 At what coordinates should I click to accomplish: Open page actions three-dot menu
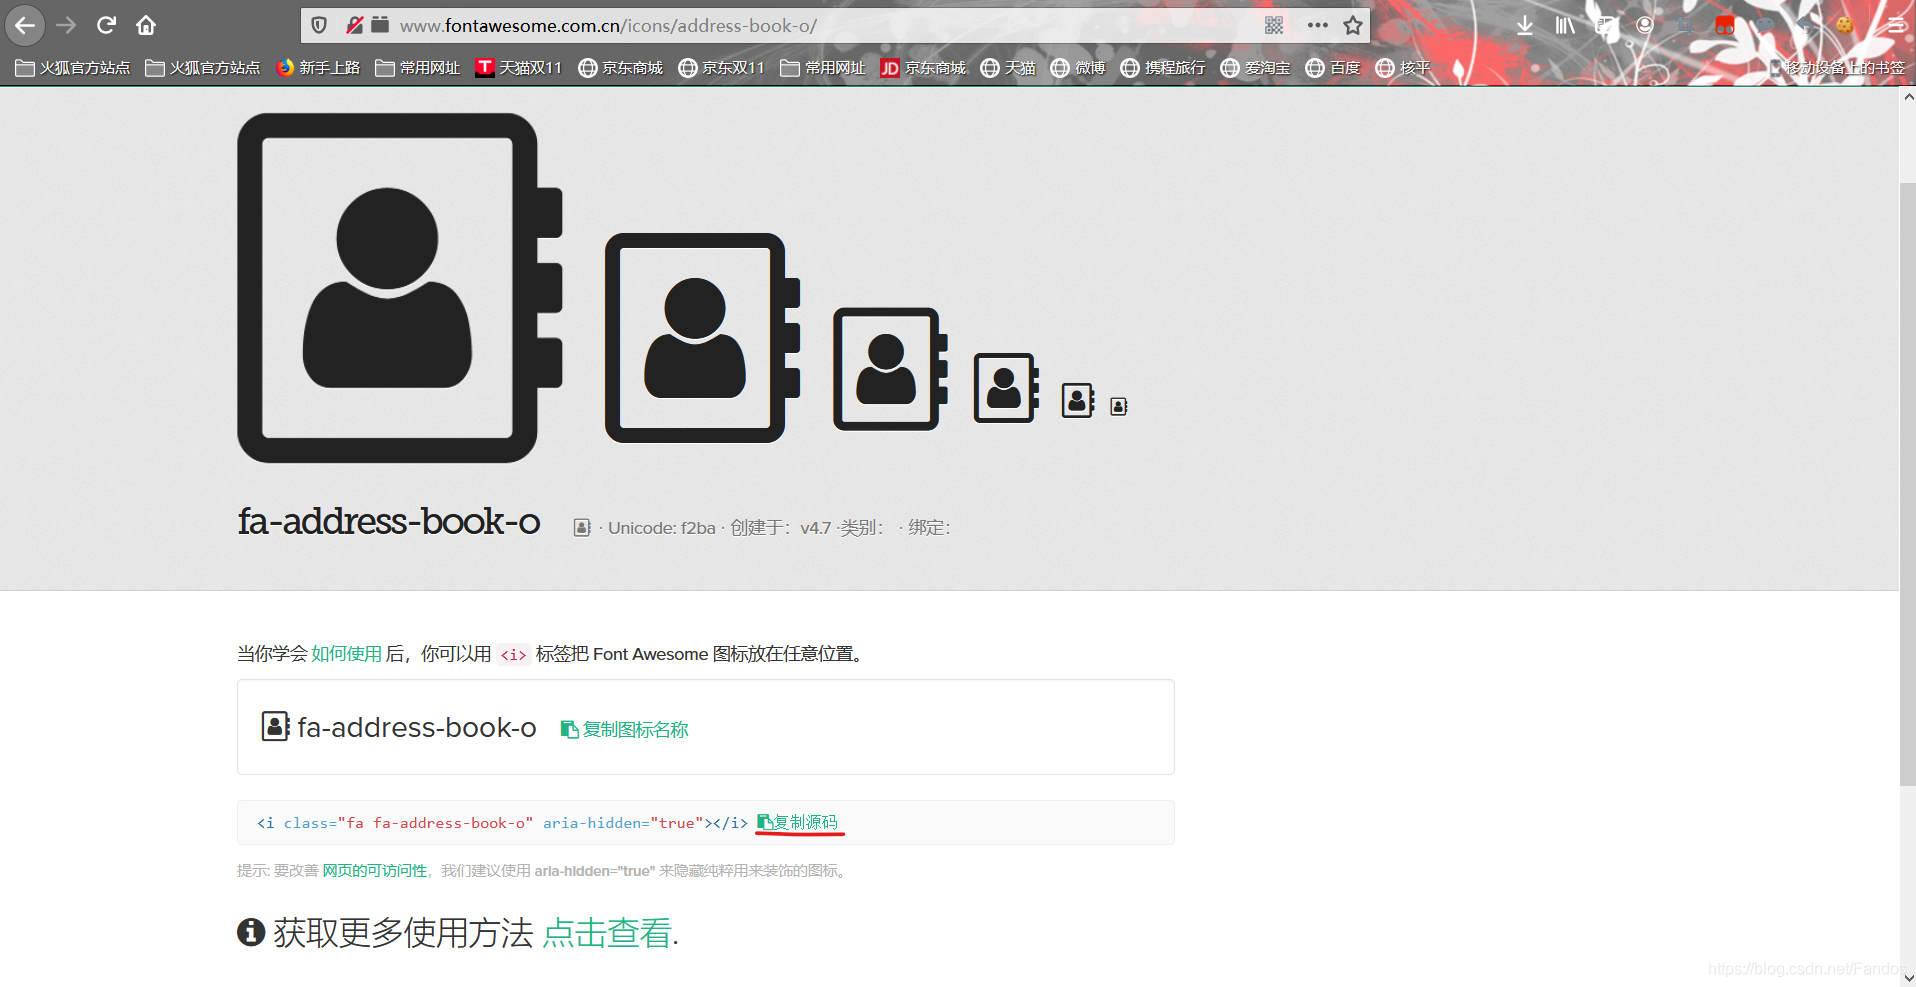[1318, 25]
